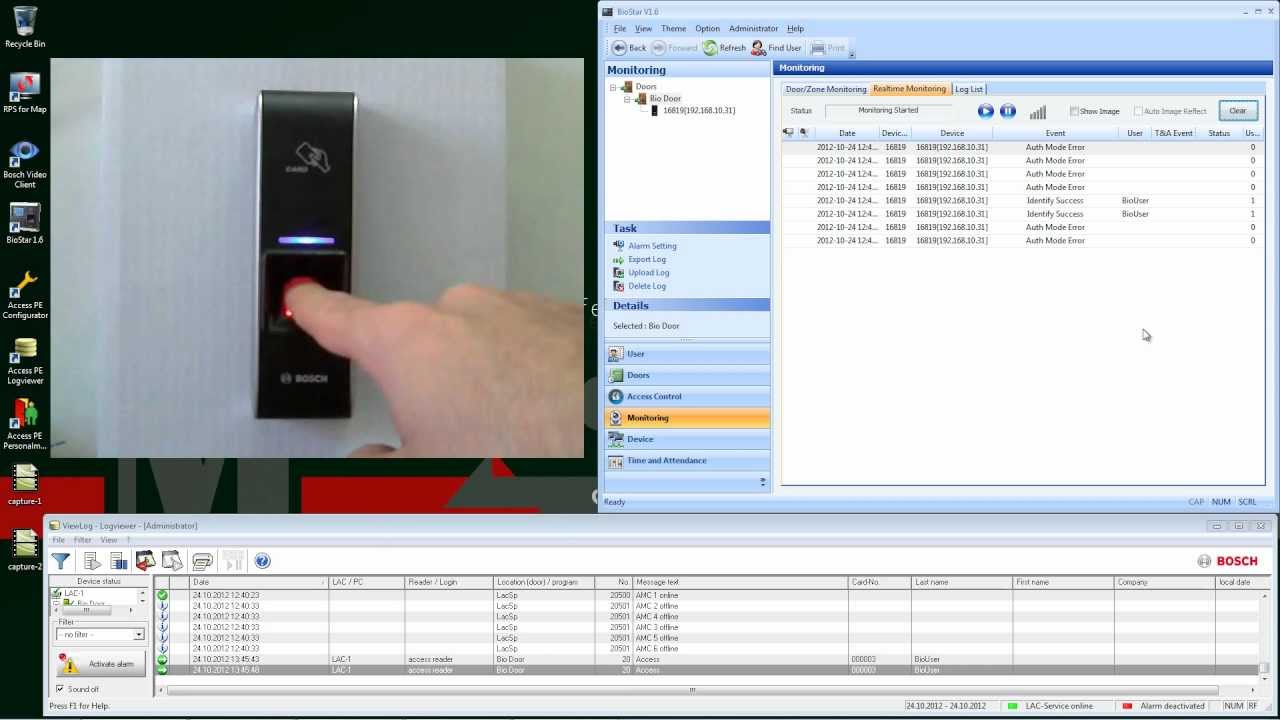Export Log from the Task list
Screen dimensions: 1280x720
pyautogui.click(x=640, y=259)
